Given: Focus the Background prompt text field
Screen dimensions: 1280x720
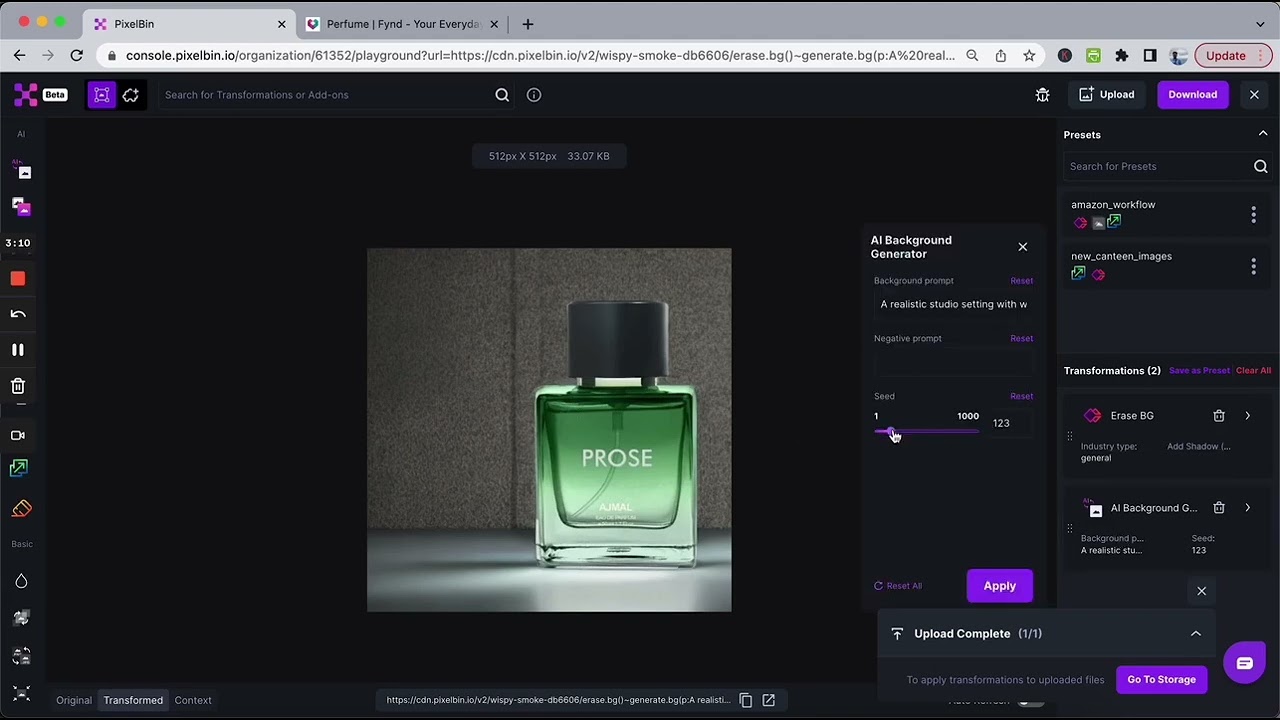Looking at the screenshot, I should point(953,304).
